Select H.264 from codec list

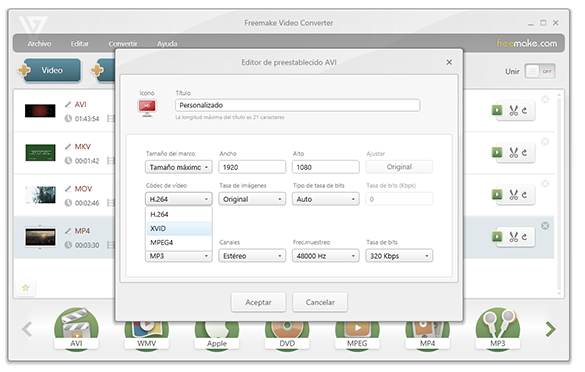click(179, 215)
